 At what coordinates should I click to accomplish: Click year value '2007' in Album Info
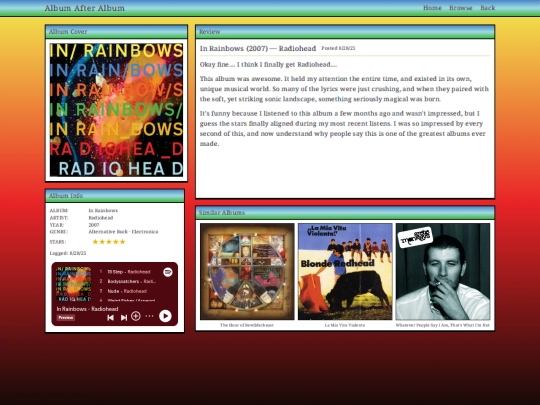(94, 225)
